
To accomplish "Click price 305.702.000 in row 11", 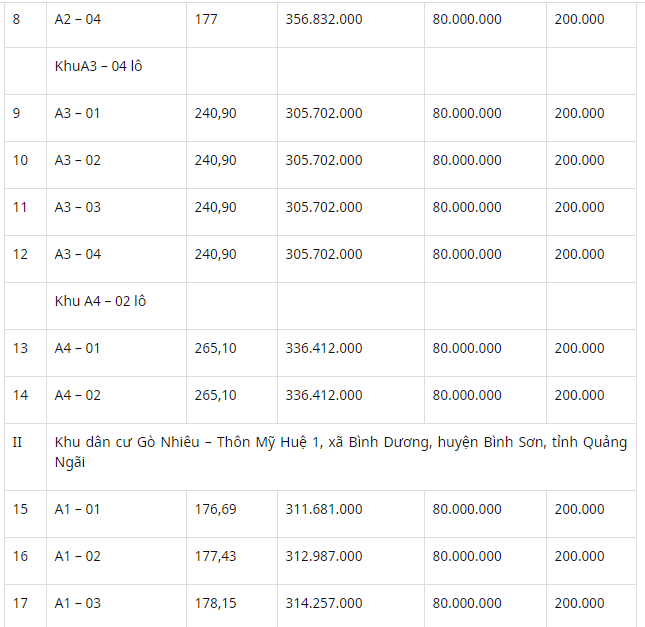I will pyautogui.click(x=324, y=207).
